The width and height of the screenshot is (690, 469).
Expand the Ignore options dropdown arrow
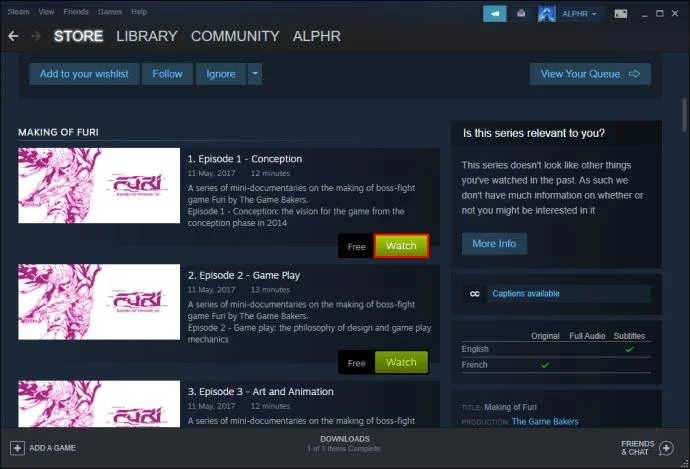(x=255, y=74)
